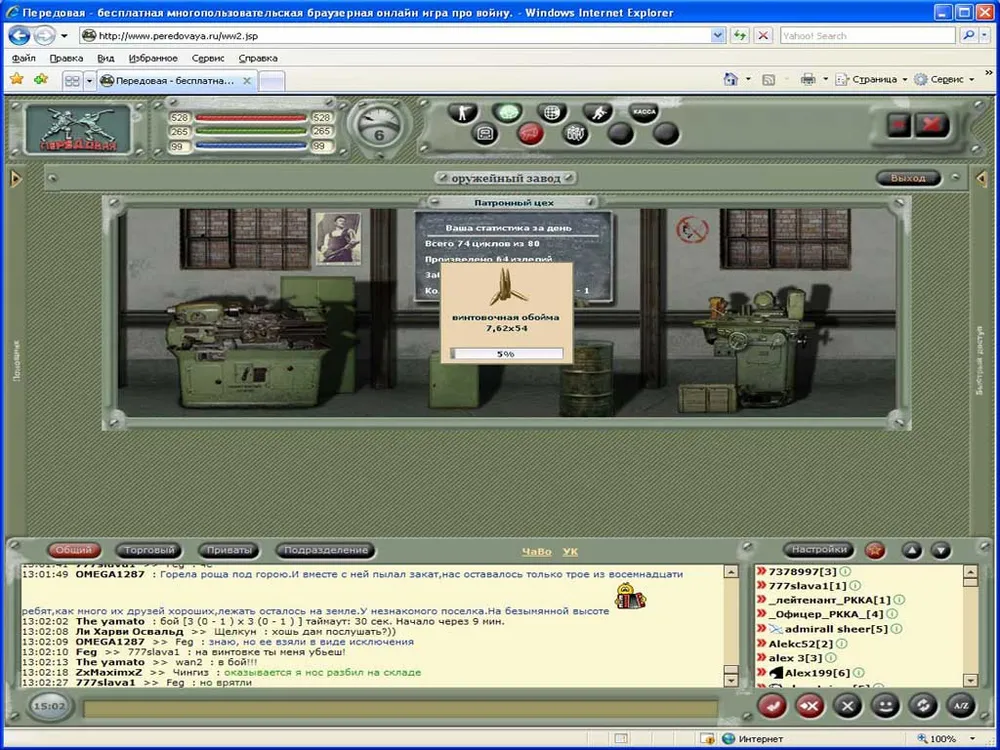Click the soldier with rifle icon
Screen dimensions: 1000x750
tap(463, 112)
